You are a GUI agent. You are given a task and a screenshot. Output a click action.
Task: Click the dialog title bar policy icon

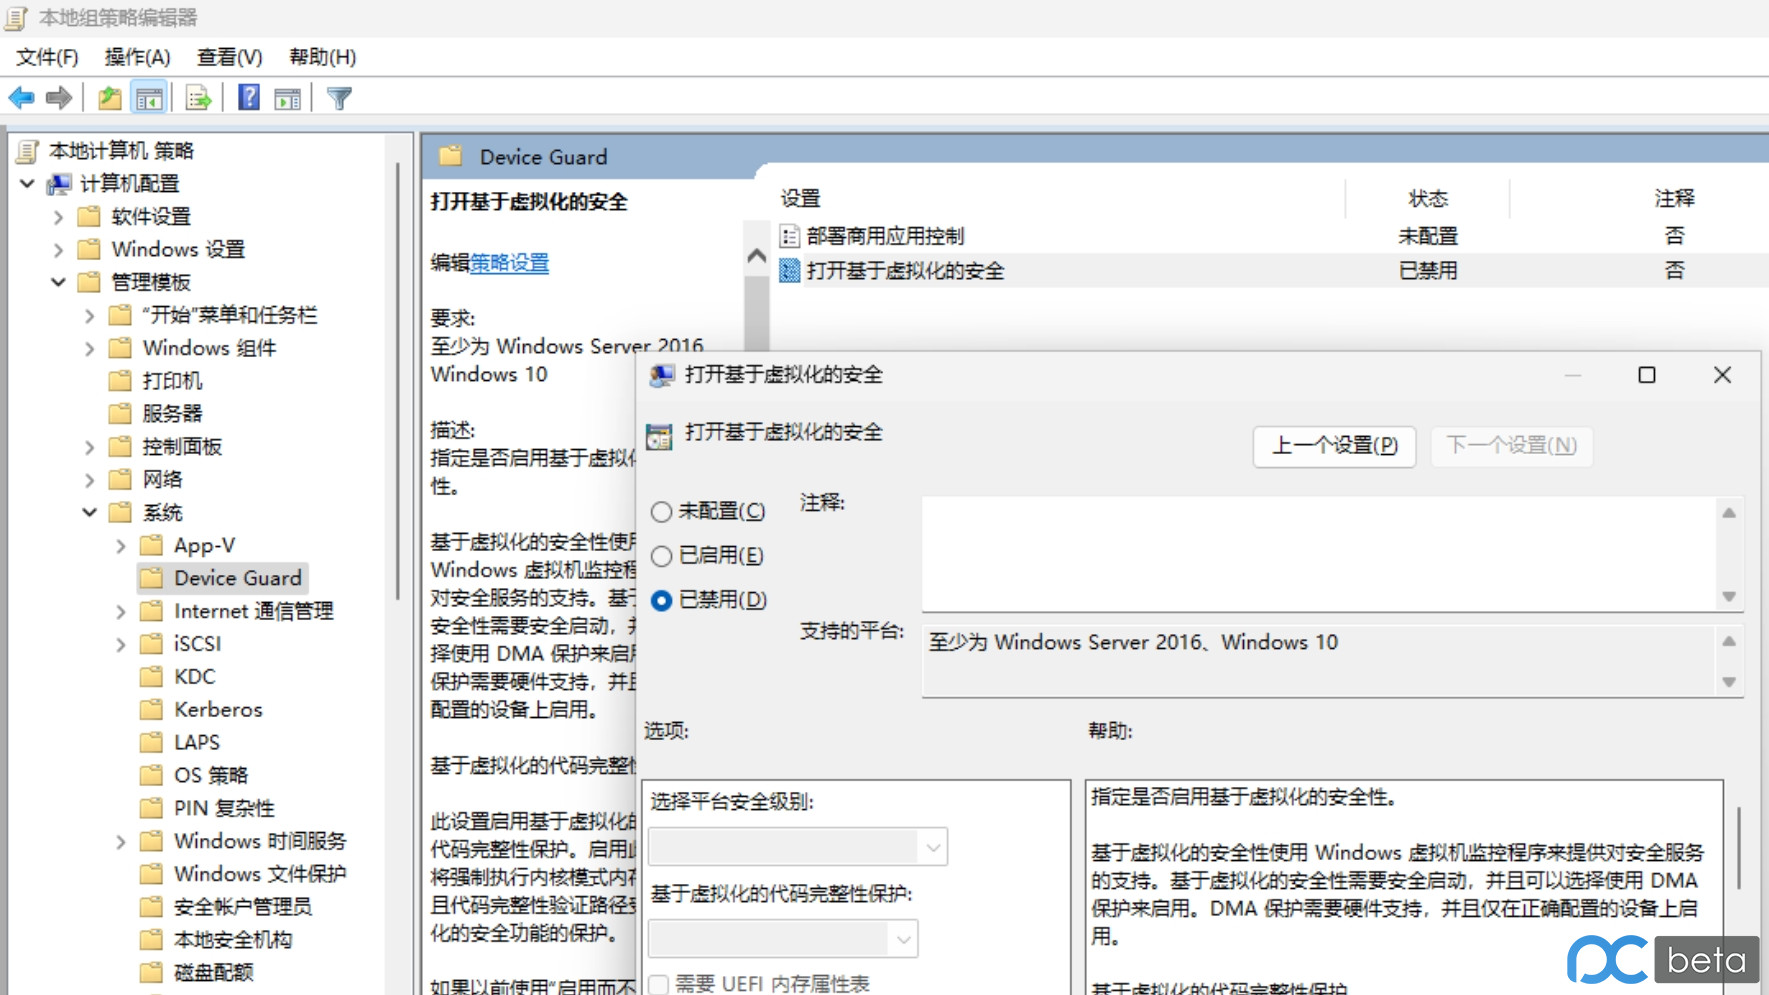click(661, 375)
